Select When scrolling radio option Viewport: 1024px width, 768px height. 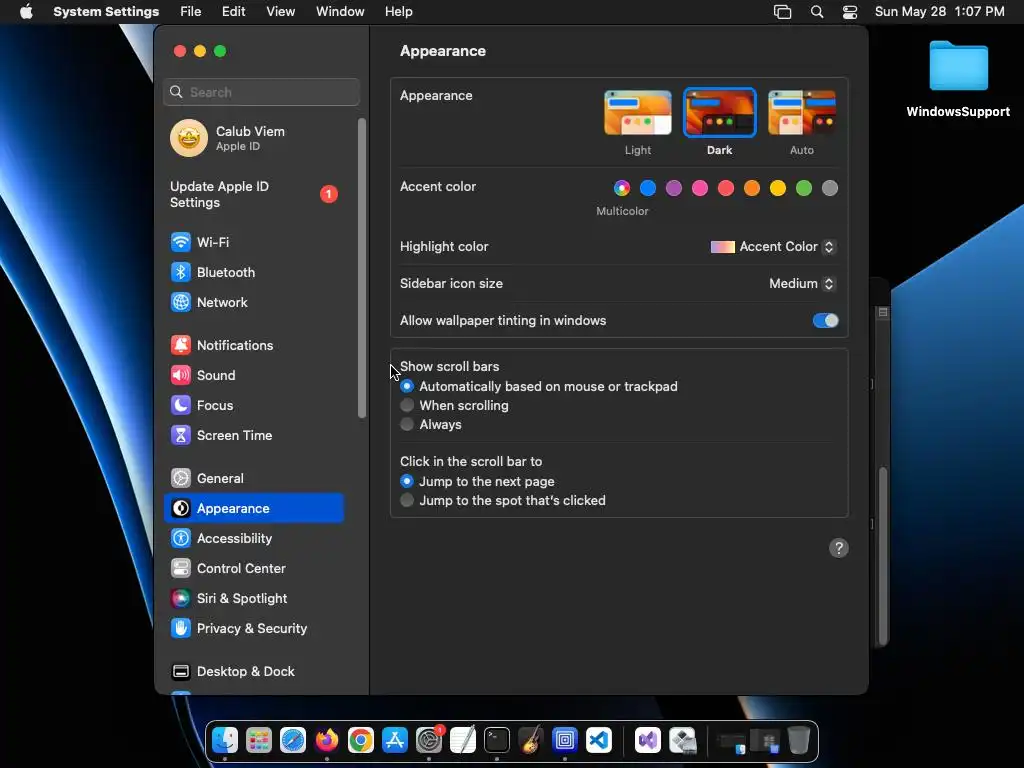pos(407,406)
